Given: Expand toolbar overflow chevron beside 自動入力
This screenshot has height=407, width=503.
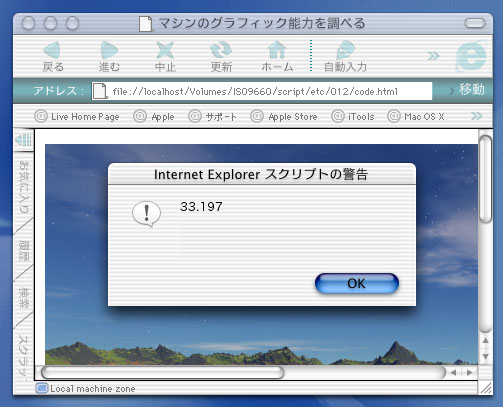Looking at the screenshot, I should click(433, 56).
